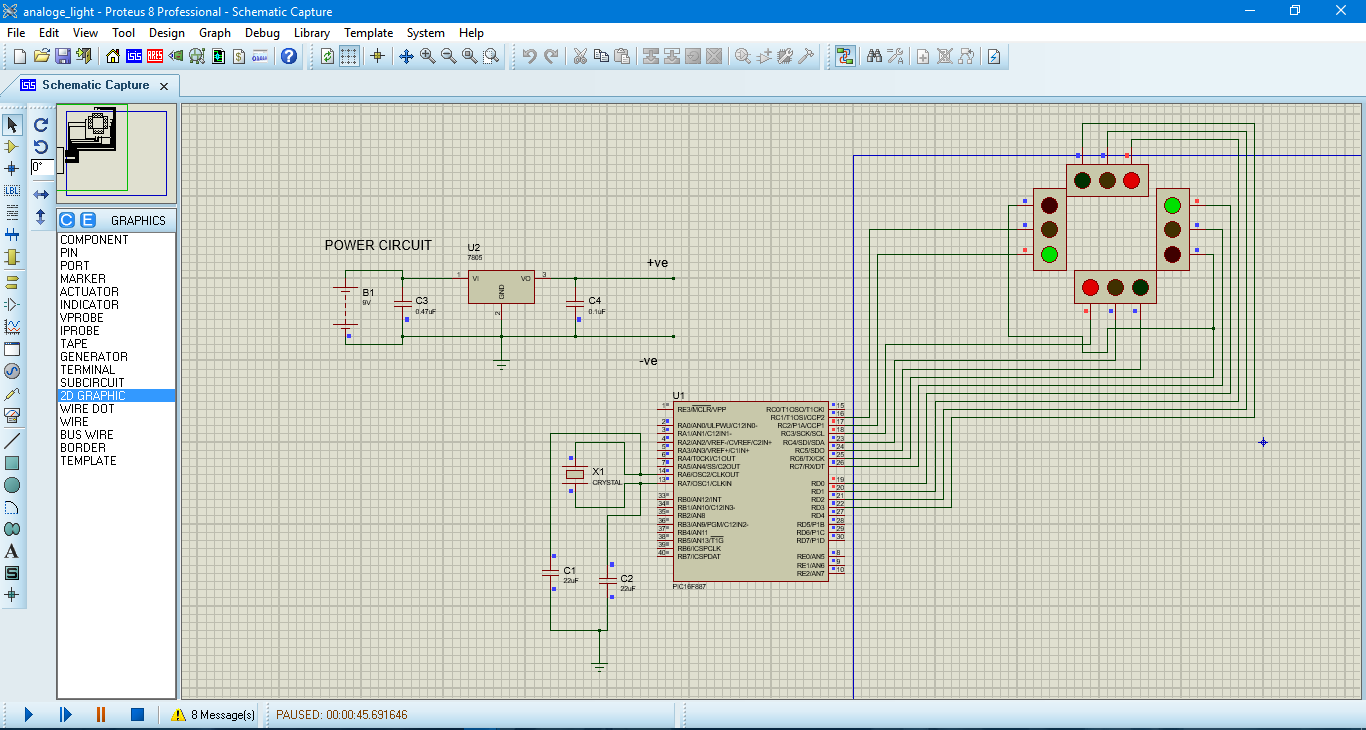Click the blue C style button
This screenshot has height=730, width=1366.
pos(67,220)
